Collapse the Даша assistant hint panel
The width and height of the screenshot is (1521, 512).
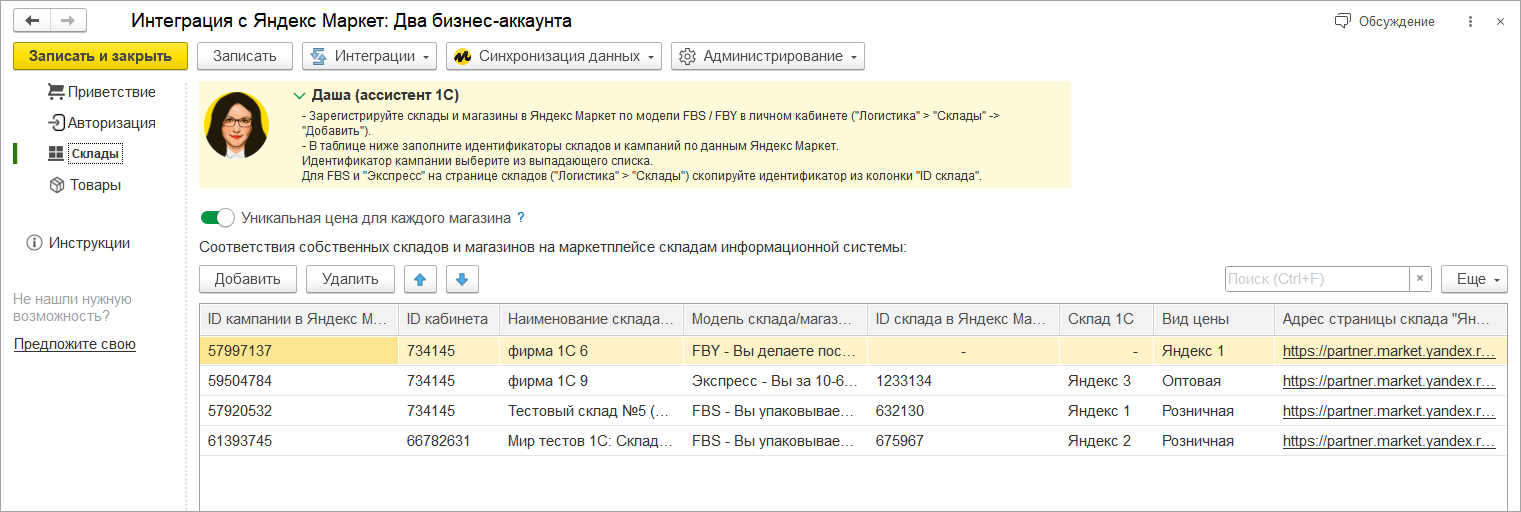pos(298,95)
